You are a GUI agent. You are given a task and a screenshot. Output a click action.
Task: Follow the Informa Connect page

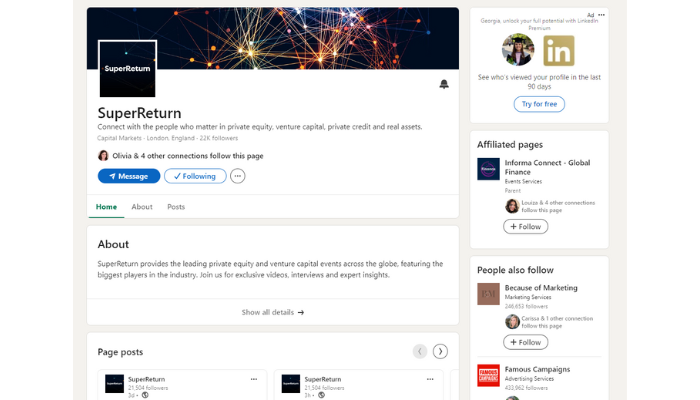525,227
